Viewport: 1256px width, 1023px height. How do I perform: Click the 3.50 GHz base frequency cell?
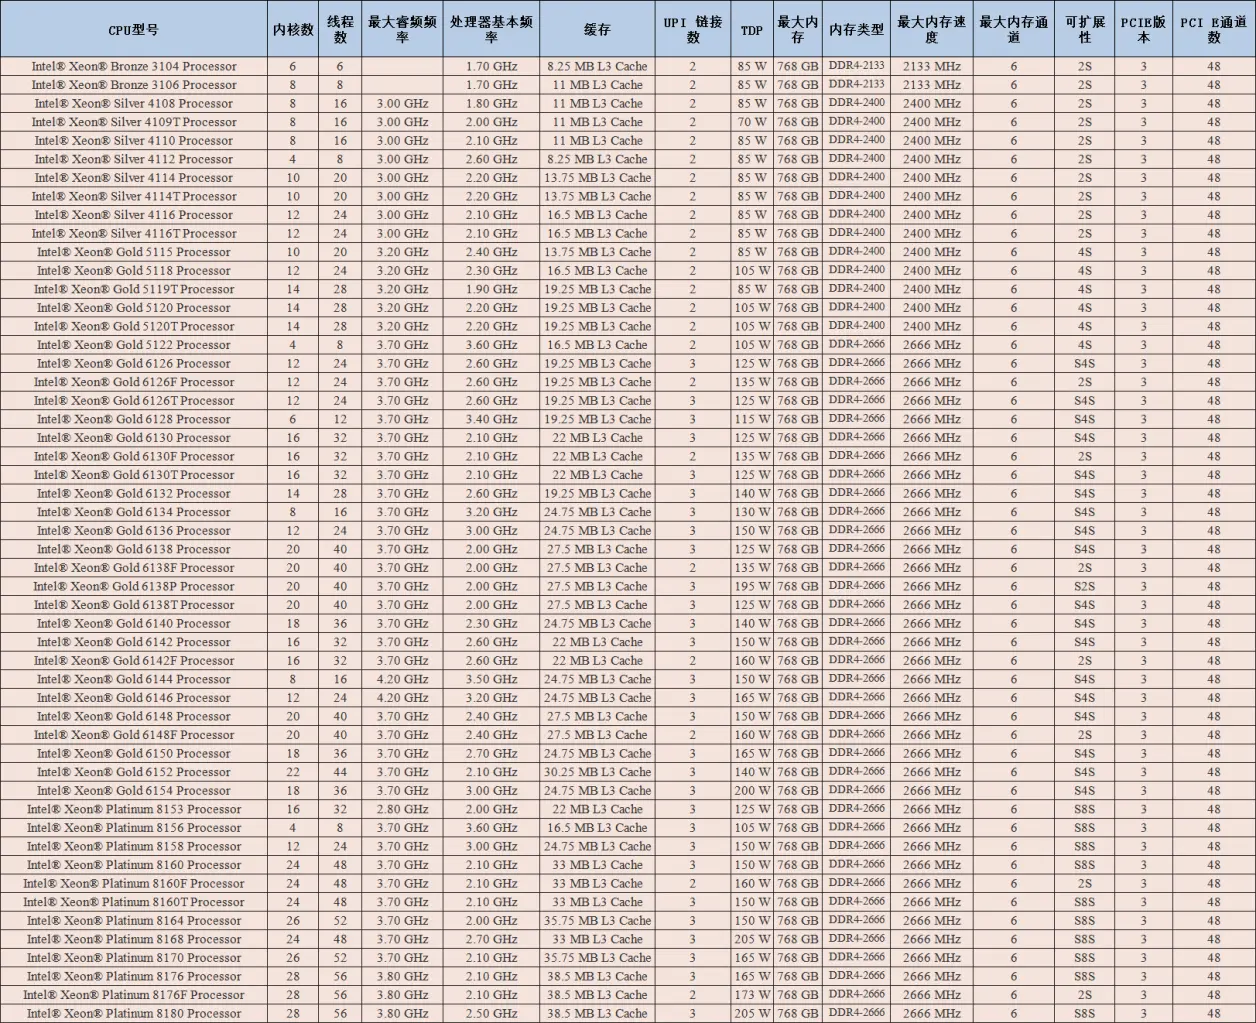coord(491,680)
